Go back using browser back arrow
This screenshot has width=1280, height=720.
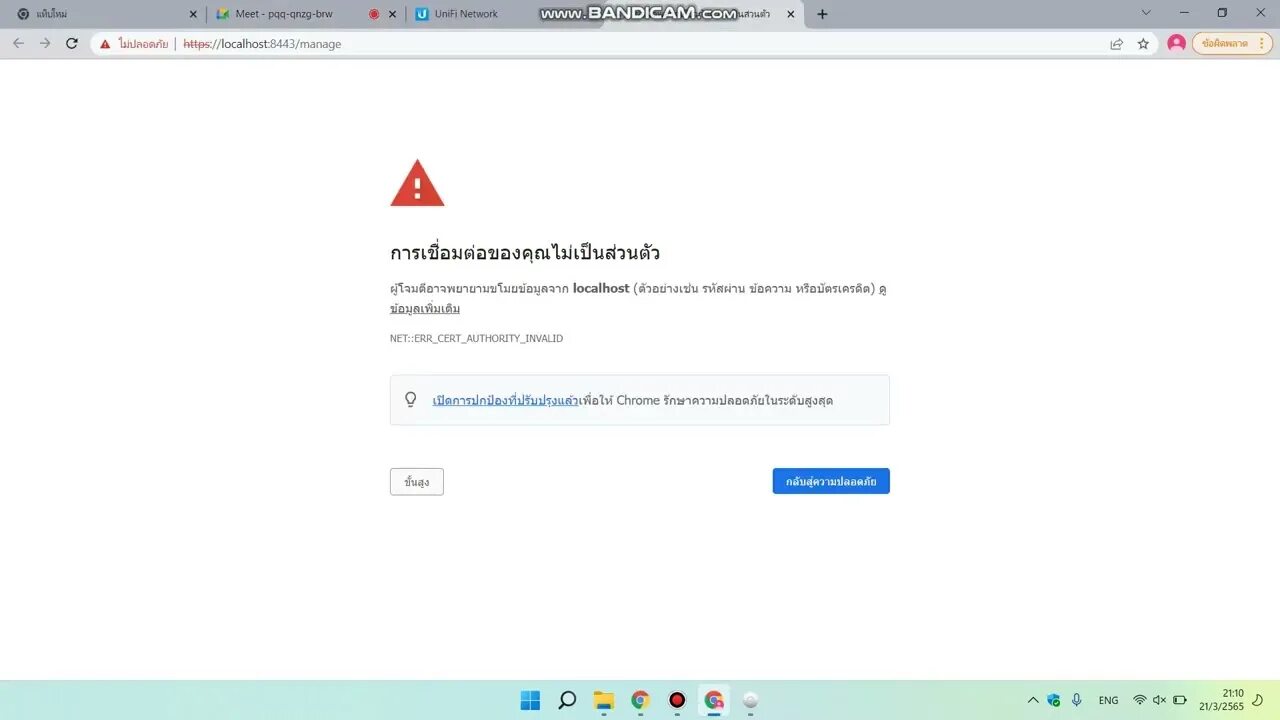click(x=18, y=44)
